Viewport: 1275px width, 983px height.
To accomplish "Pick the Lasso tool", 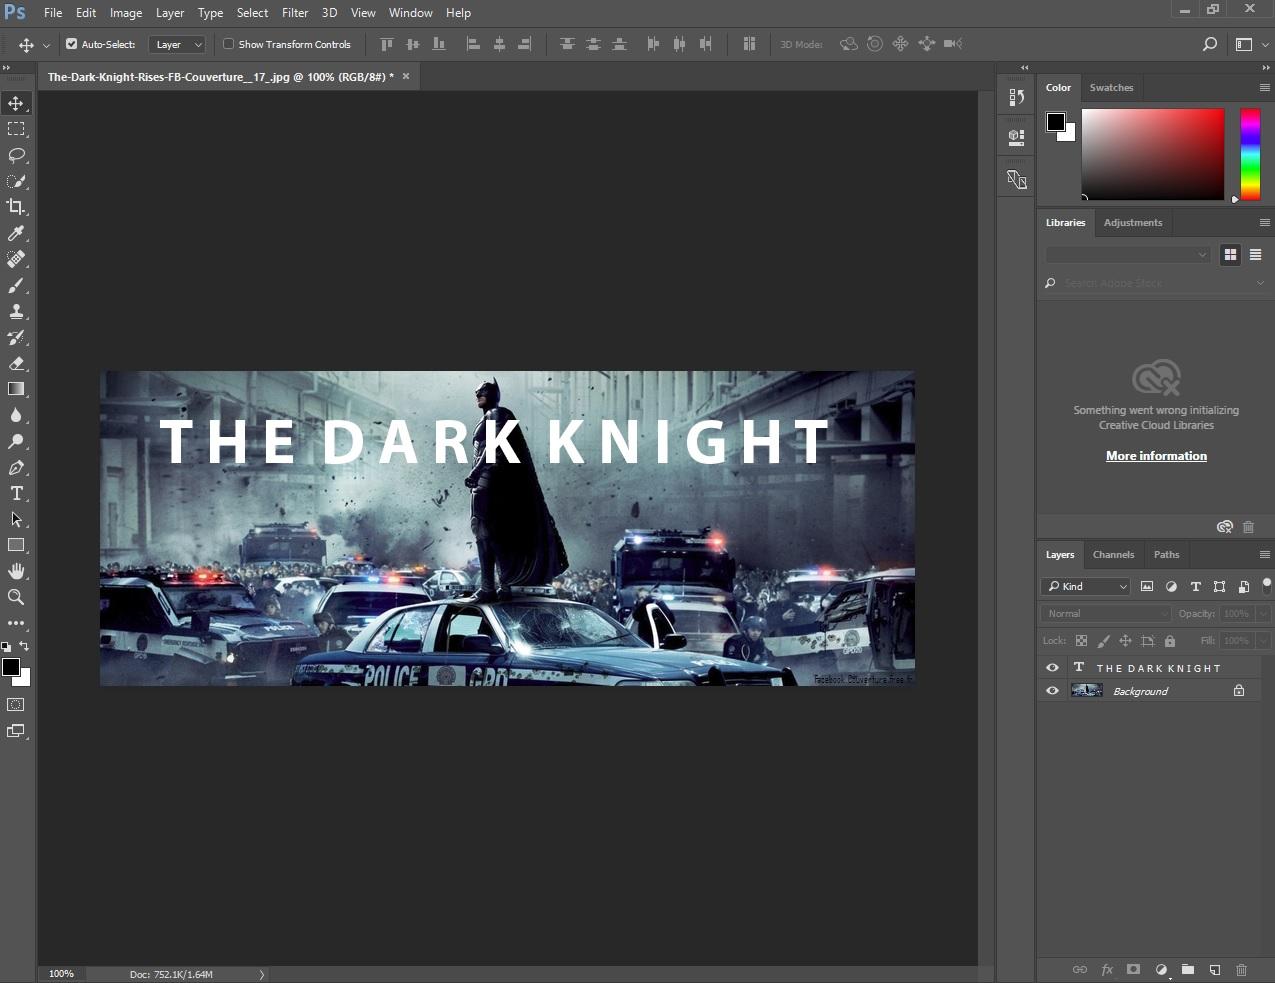I will tap(16, 155).
